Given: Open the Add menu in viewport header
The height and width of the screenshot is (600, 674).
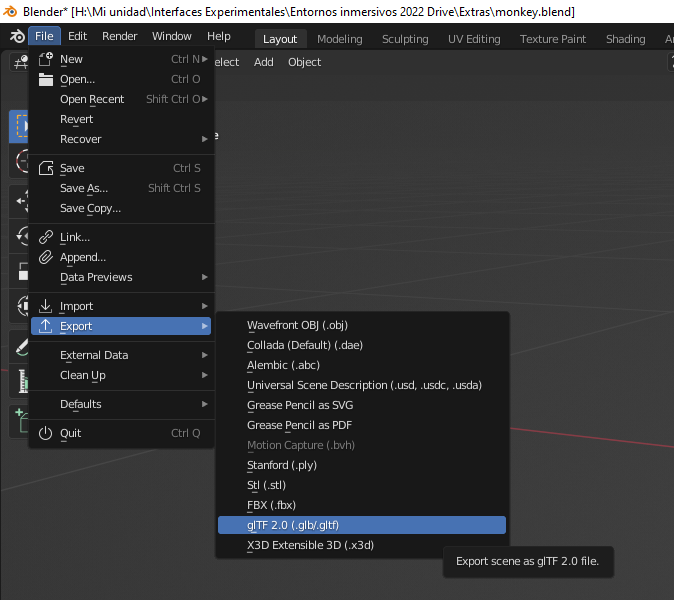Looking at the screenshot, I should click(x=263, y=62).
